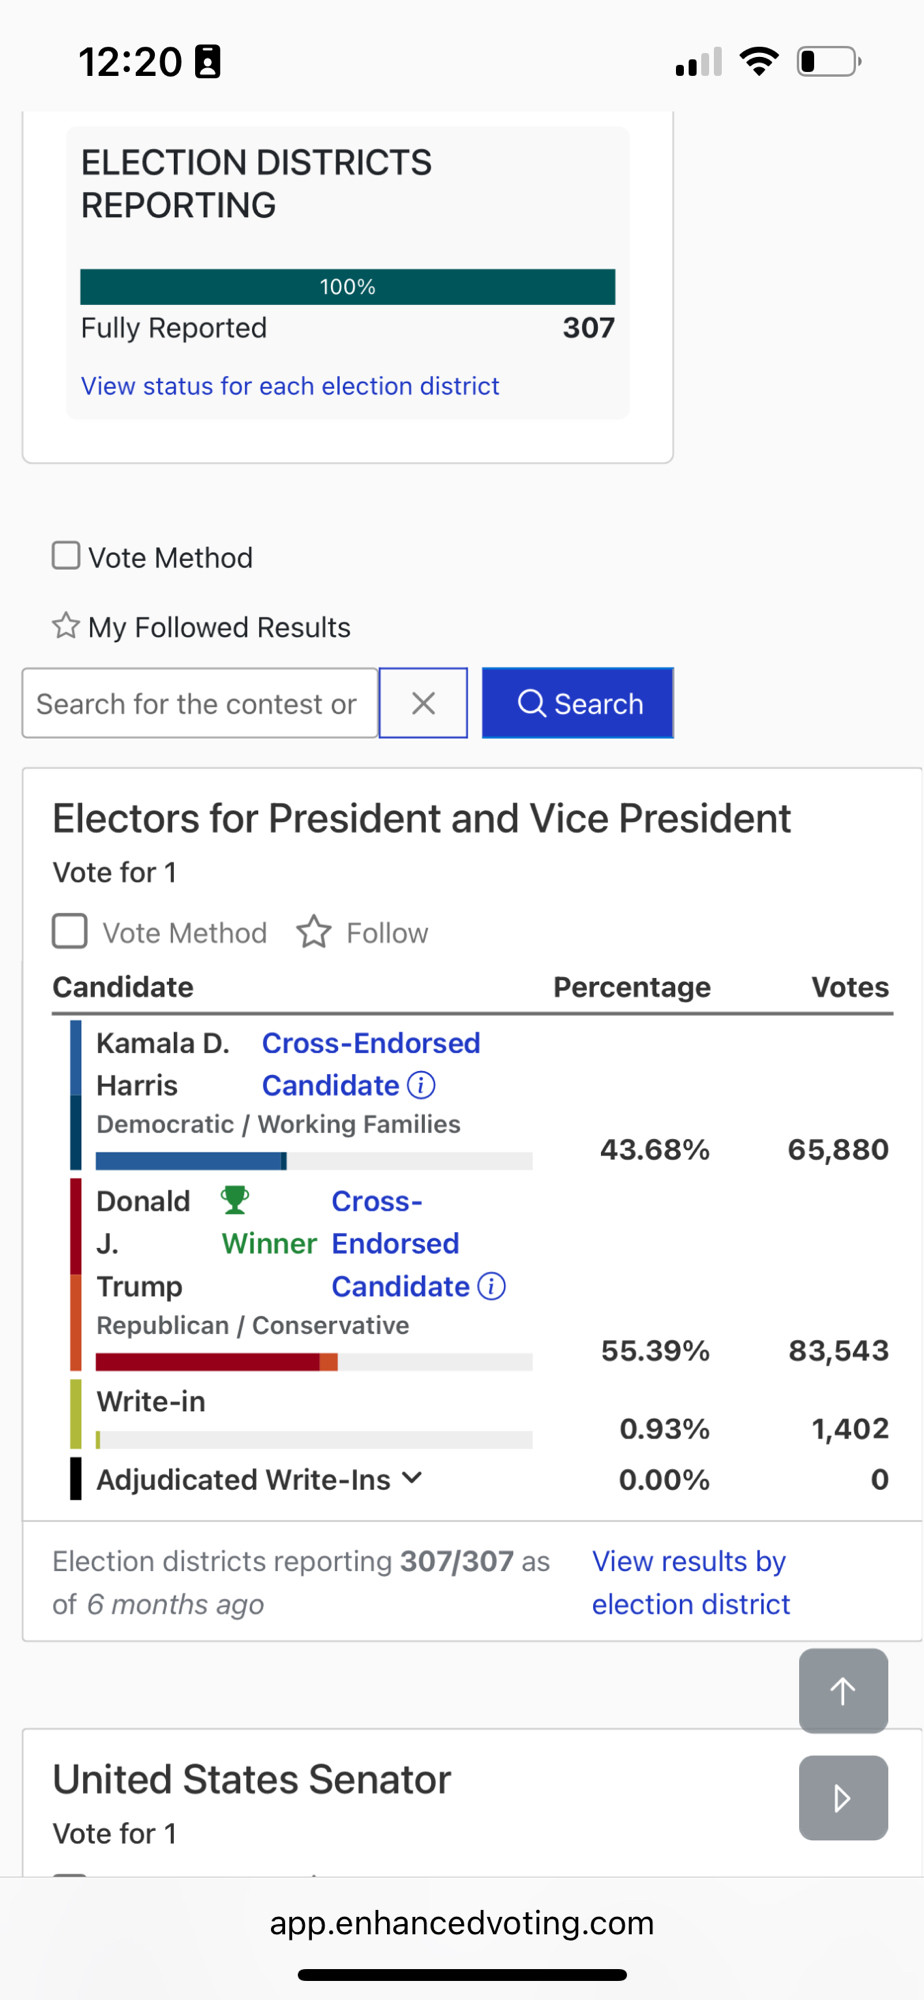Open View results by election district link
Screen dimensions: 924x2000
[691, 1582]
